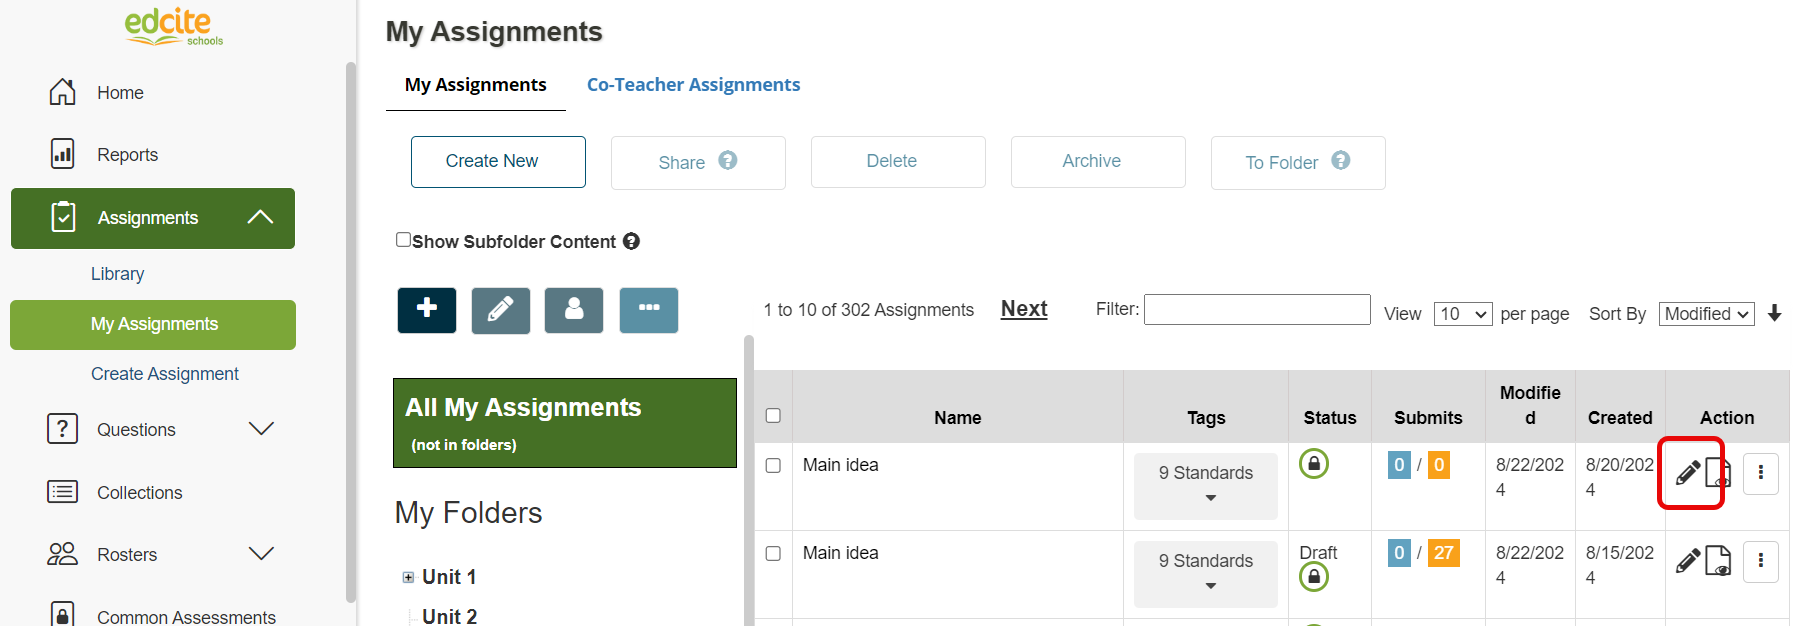Preview the second Main idea assignment

click(1718, 560)
